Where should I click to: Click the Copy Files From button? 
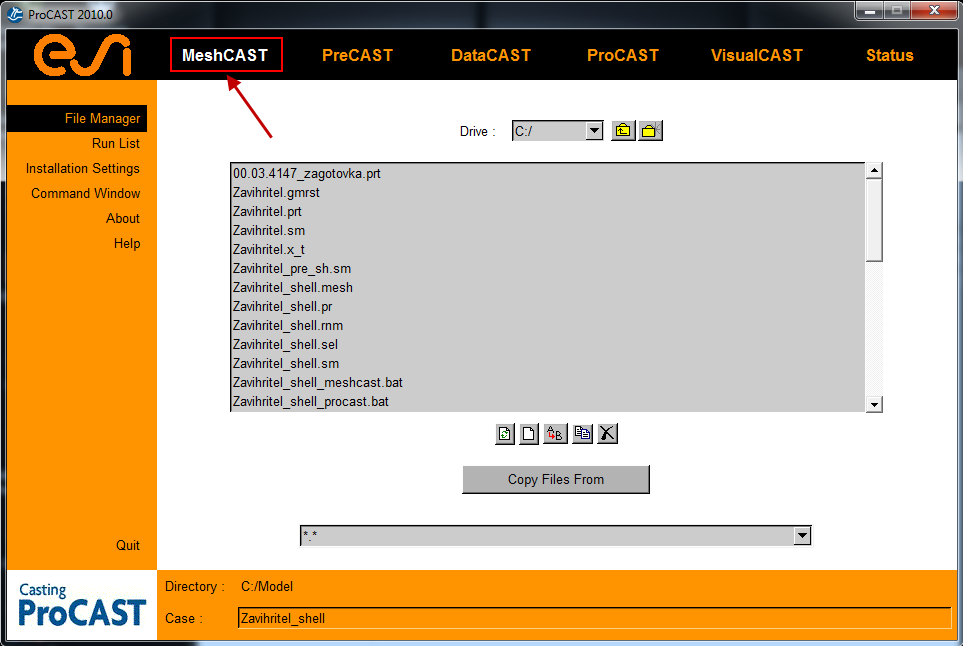click(556, 480)
